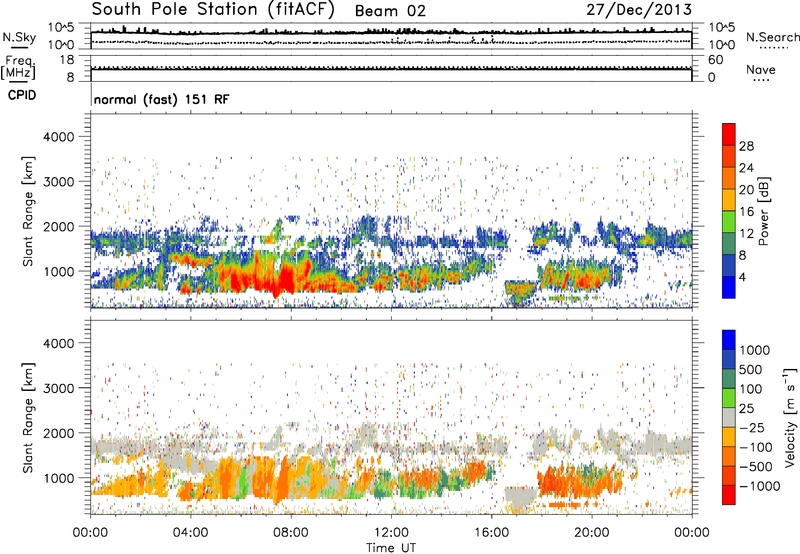Click the "Power [dB]" colorbar title

[763, 211]
